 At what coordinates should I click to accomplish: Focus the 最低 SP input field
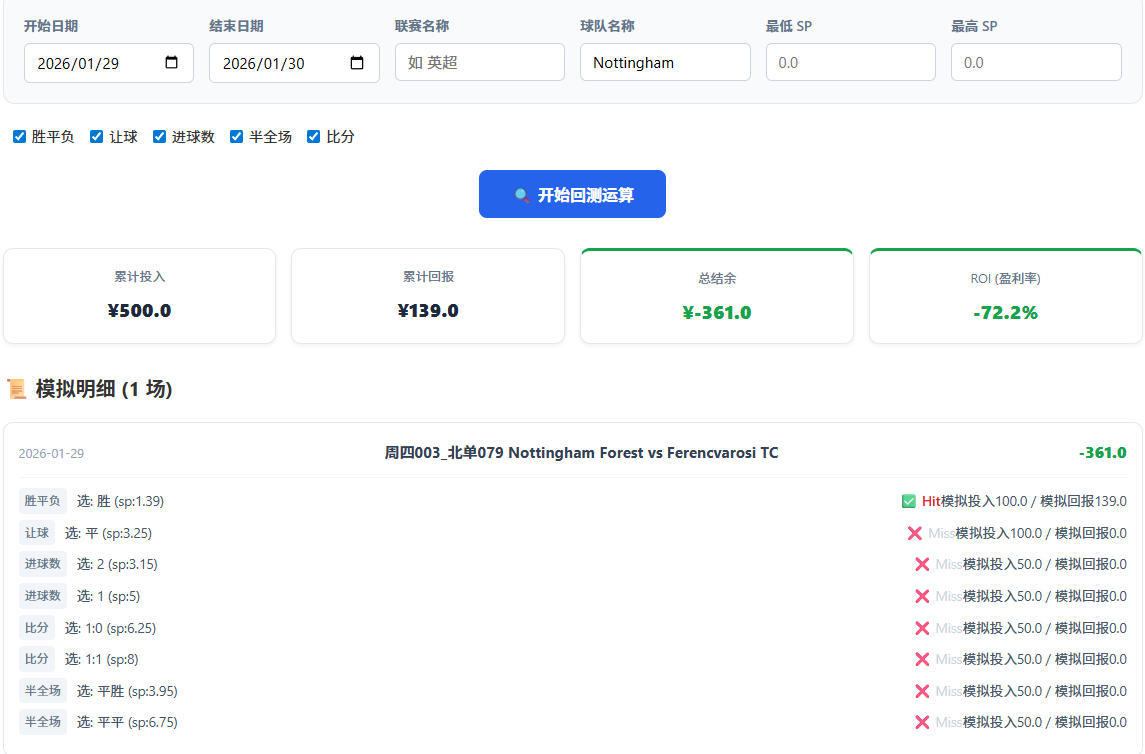[x=850, y=62]
